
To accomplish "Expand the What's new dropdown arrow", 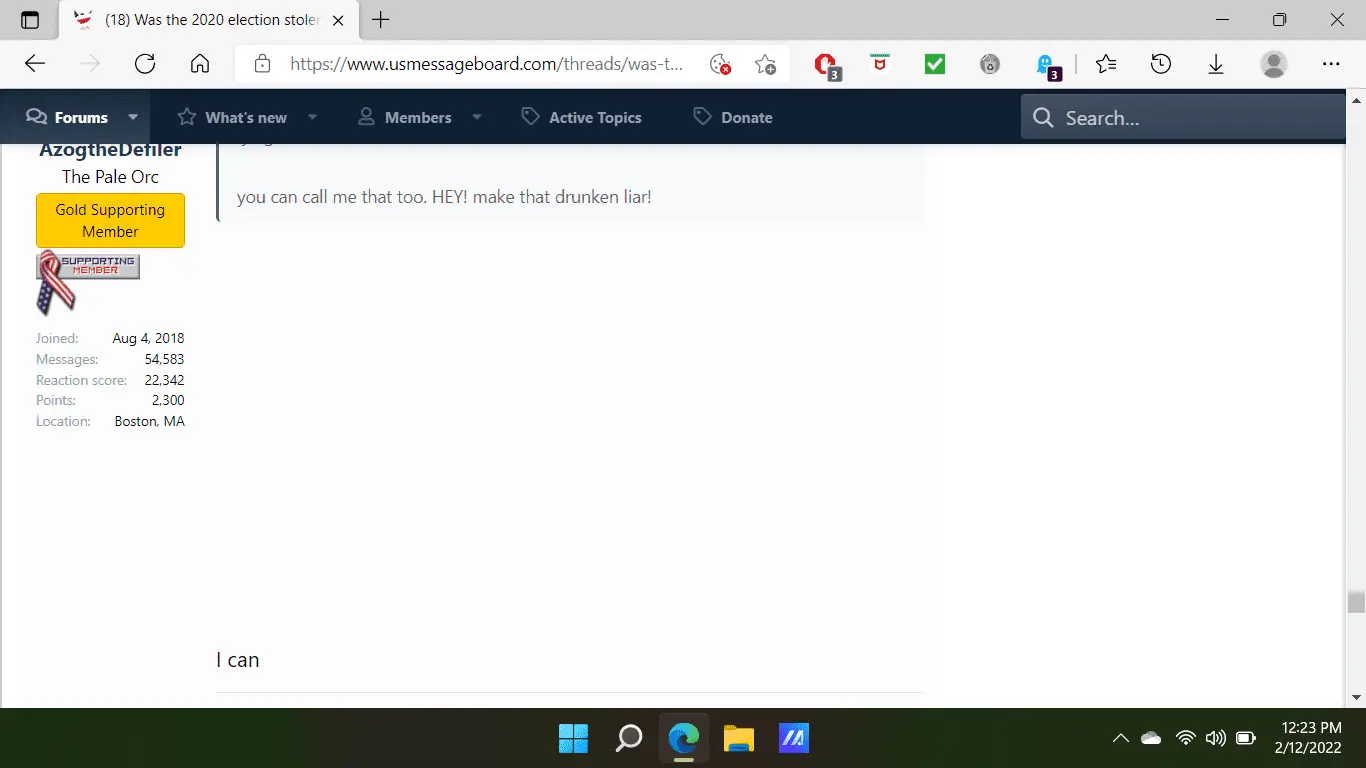I will tap(312, 117).
